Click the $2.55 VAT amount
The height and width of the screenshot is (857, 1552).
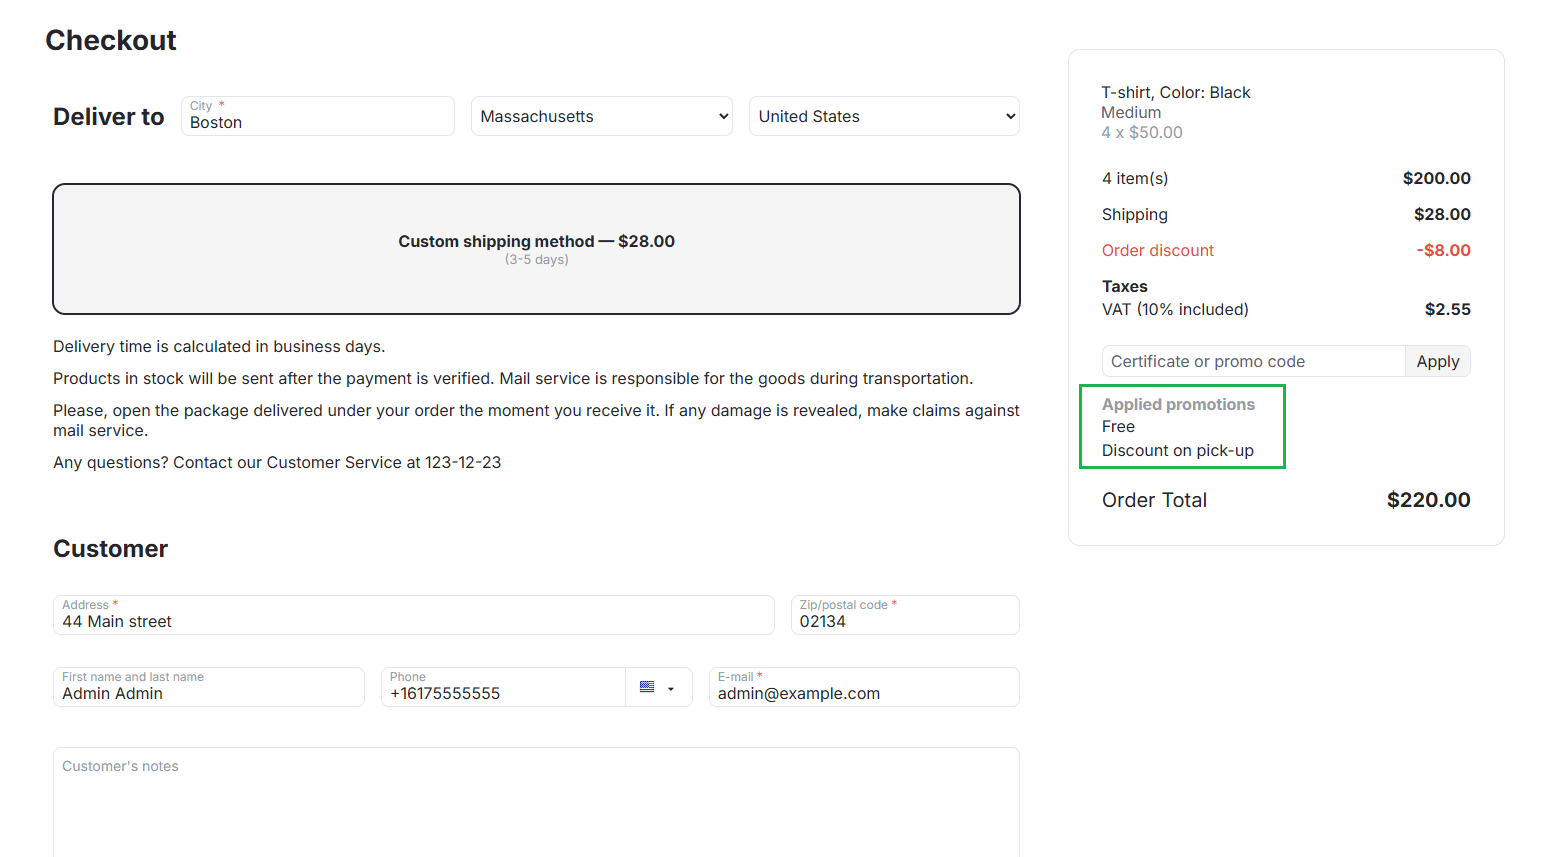click(1448, 309)
